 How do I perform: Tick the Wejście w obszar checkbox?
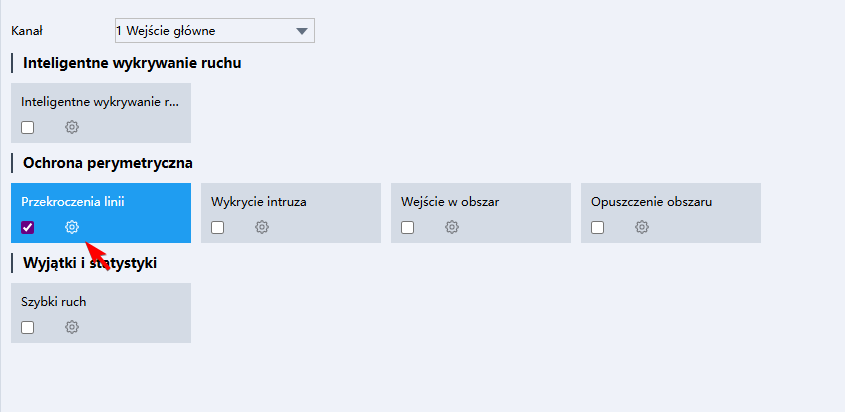408,227
